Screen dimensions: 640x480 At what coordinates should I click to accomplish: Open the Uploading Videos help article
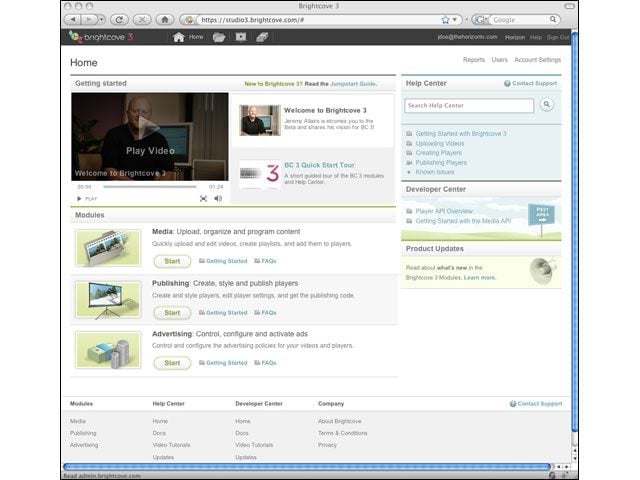[x=440, y=143]
